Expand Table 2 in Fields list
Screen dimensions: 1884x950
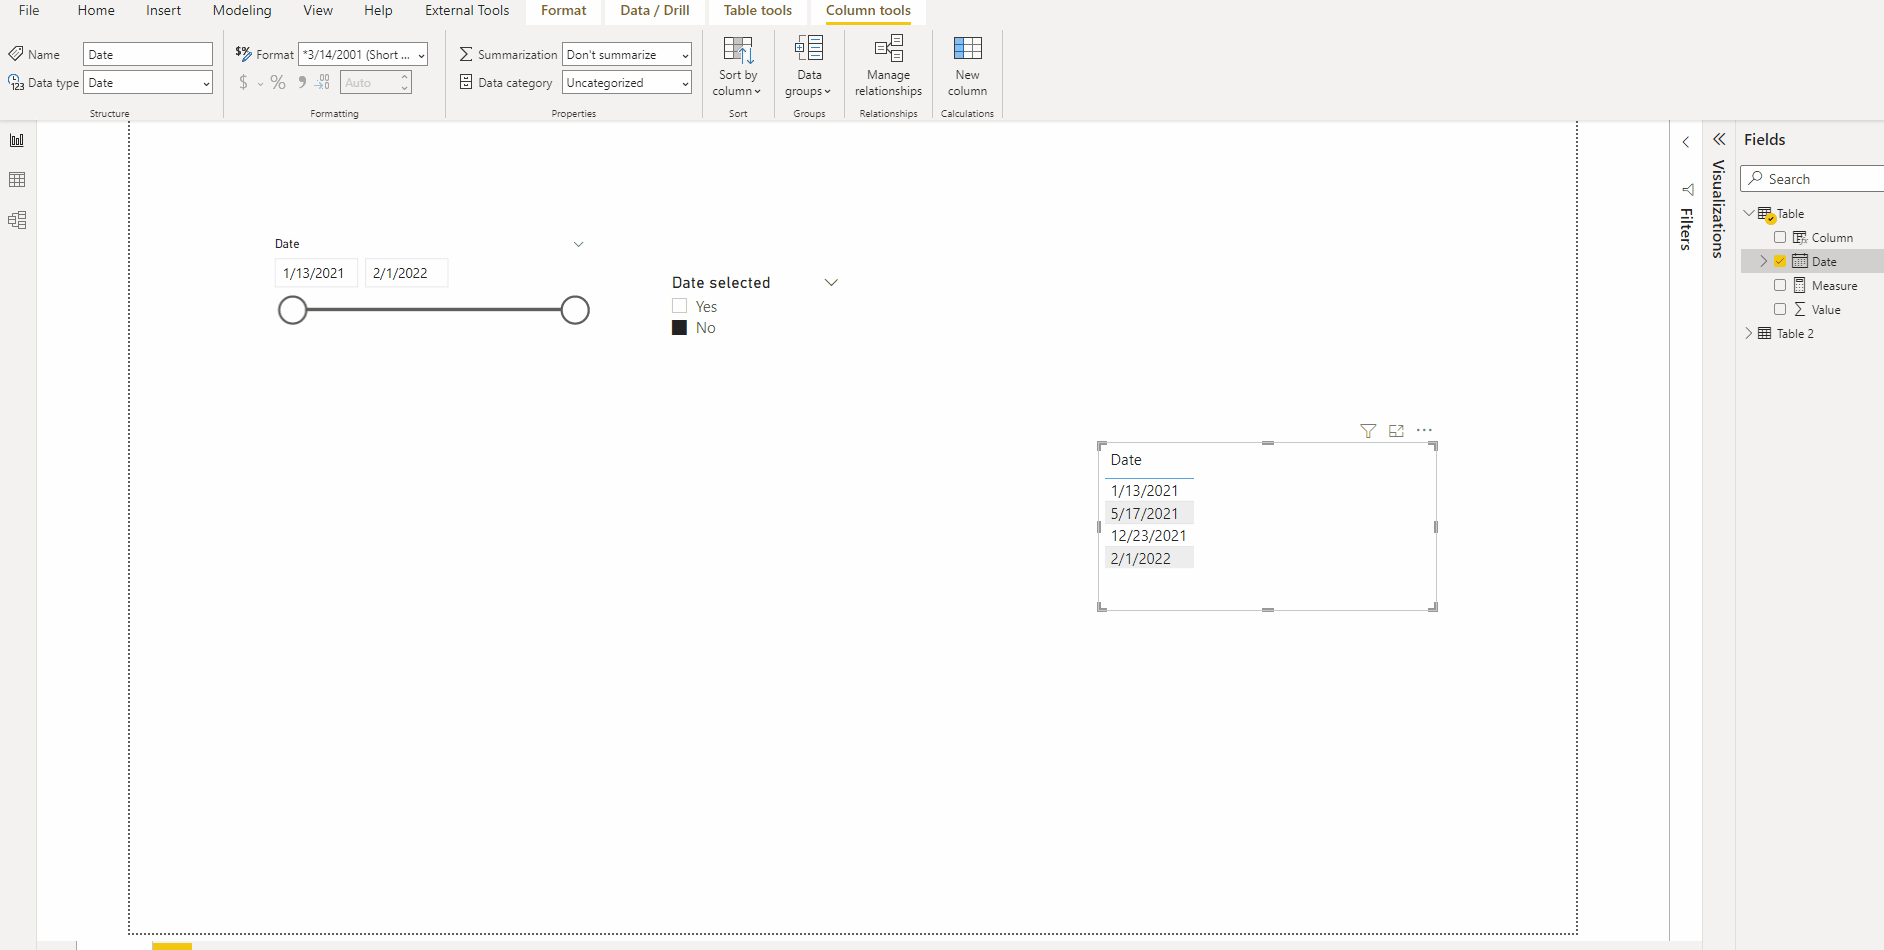(x=1749, y=333)
